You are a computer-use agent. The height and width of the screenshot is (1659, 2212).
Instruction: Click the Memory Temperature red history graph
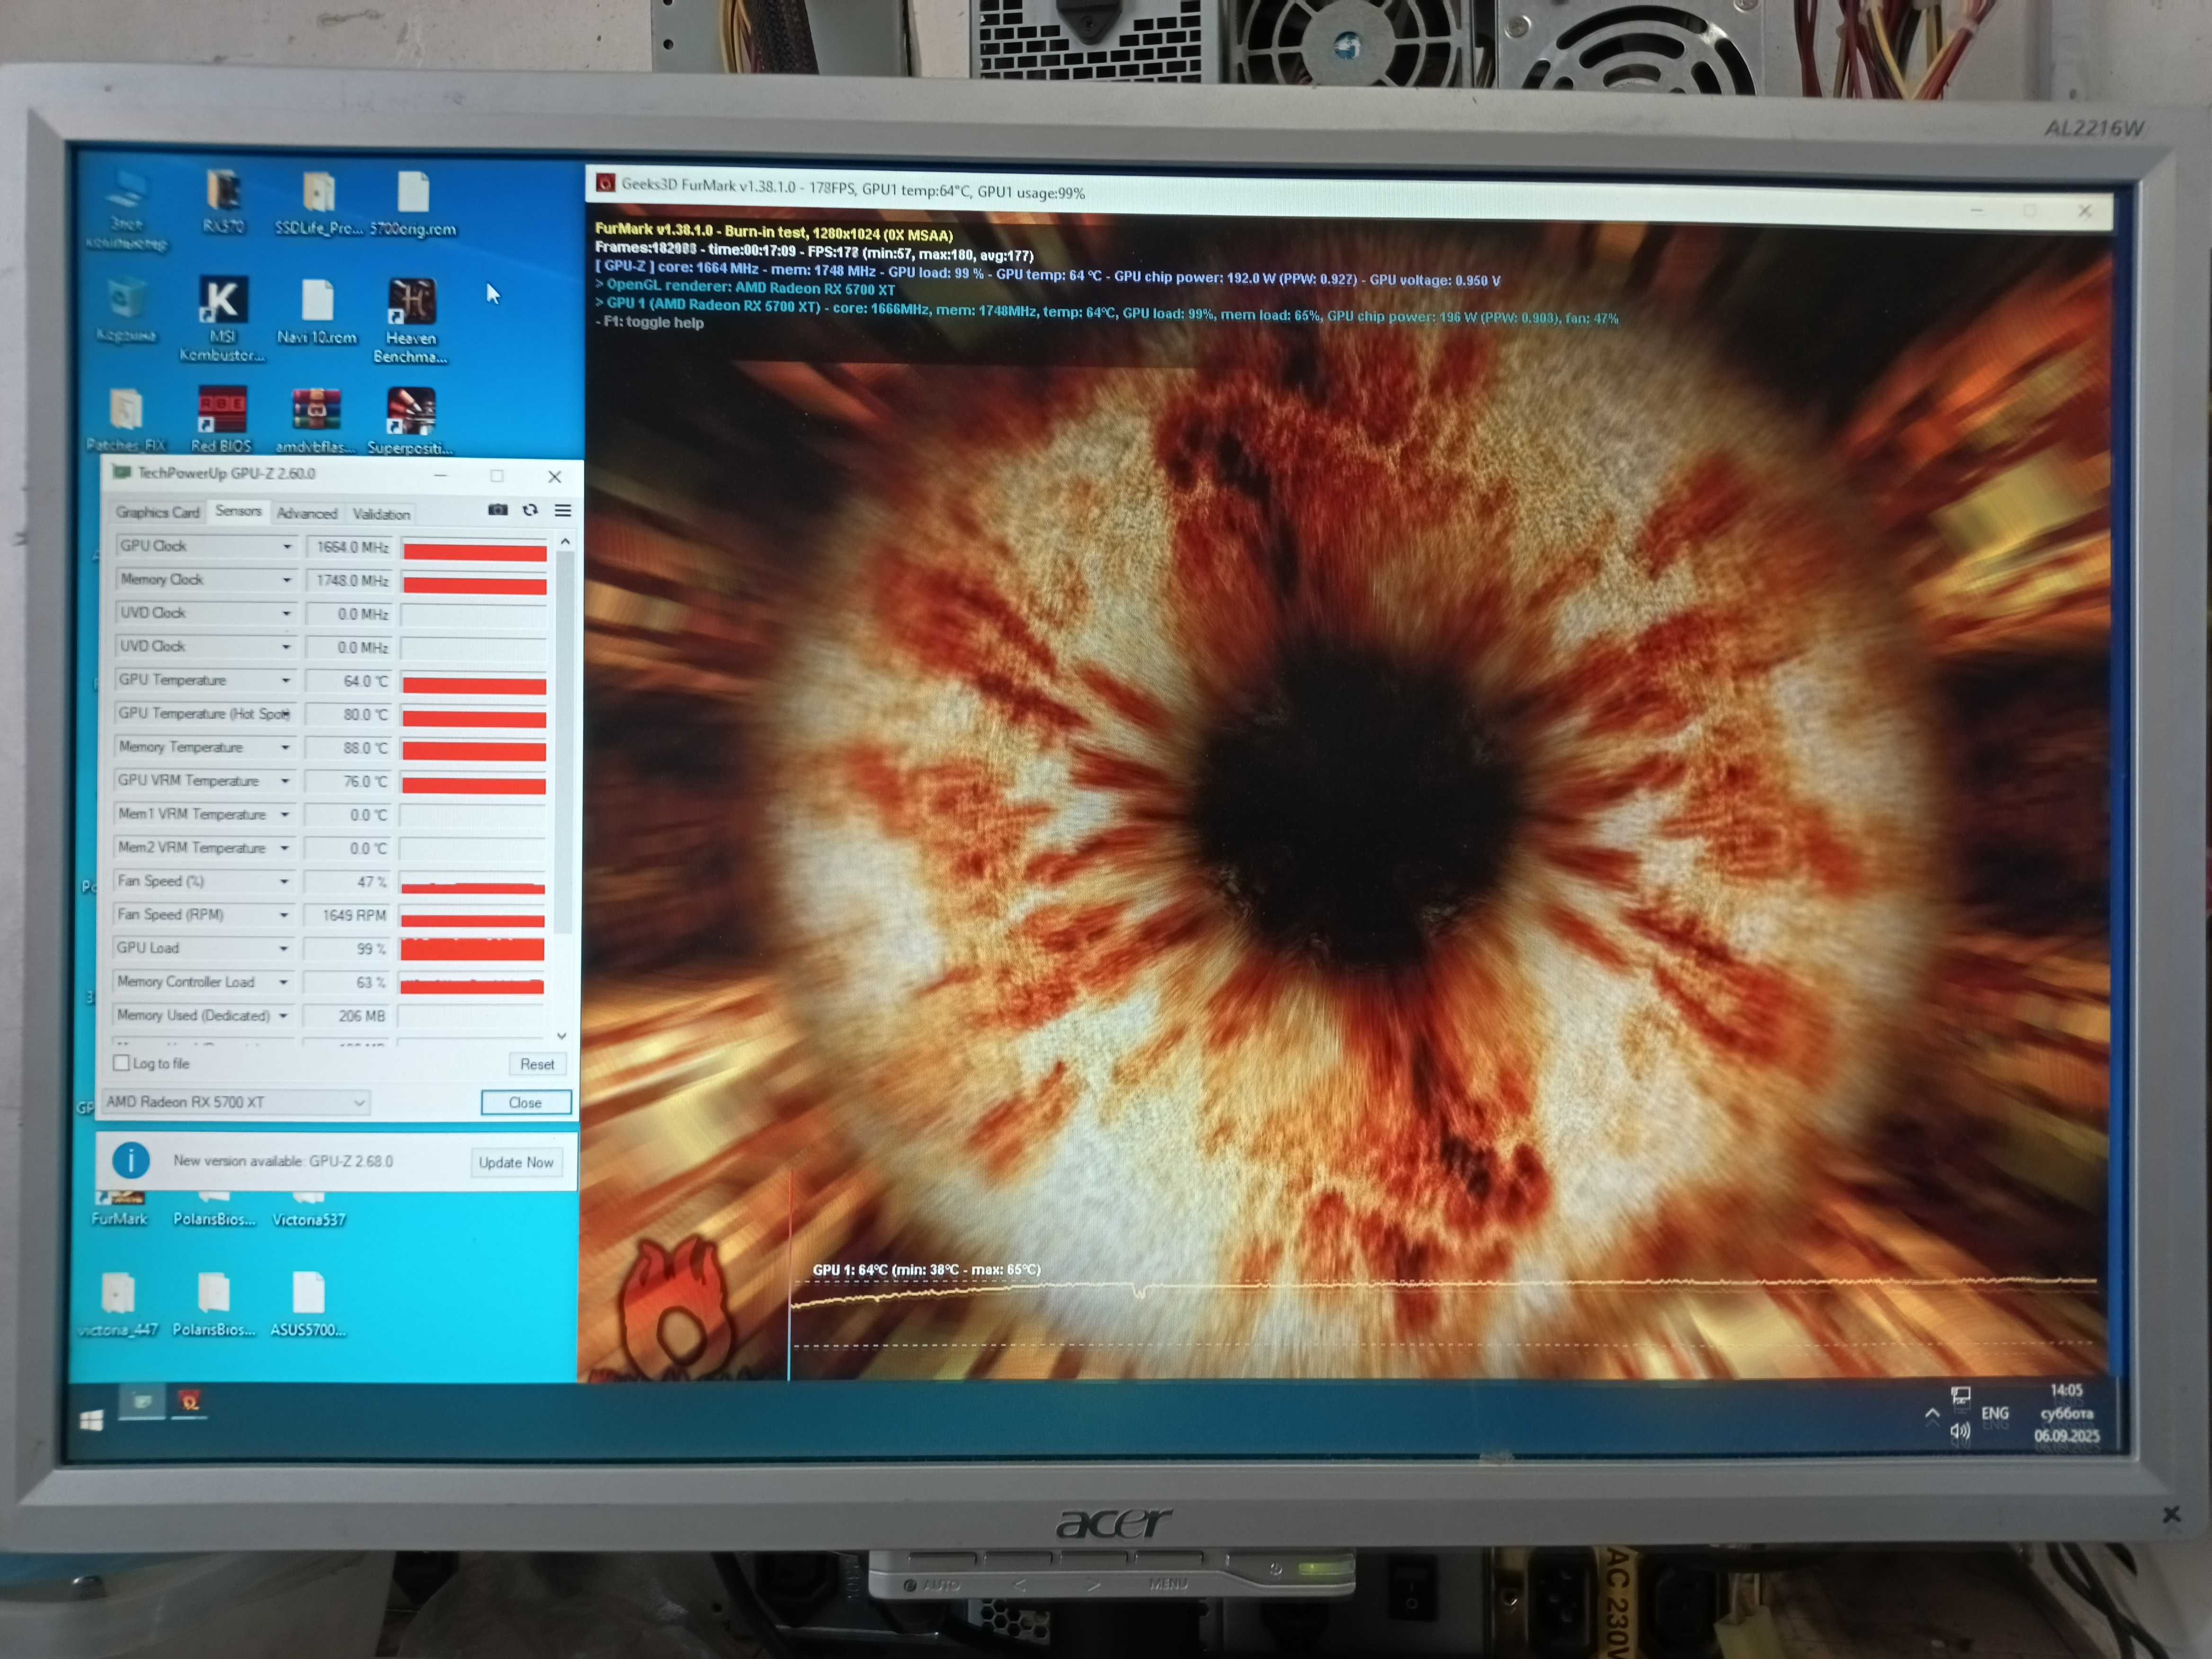[474, 750]
